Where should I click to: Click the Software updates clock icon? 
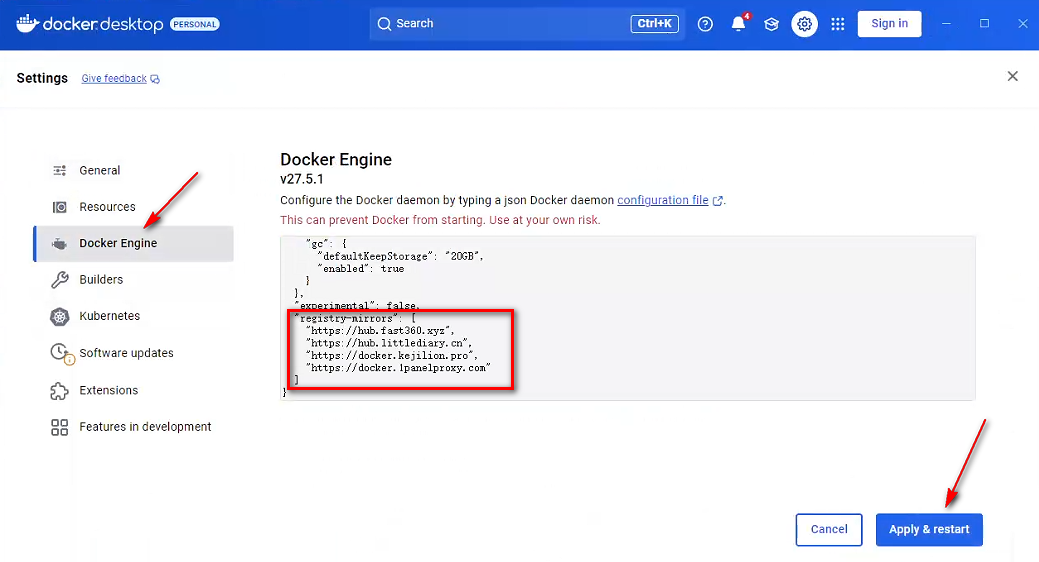pos(61,353)
